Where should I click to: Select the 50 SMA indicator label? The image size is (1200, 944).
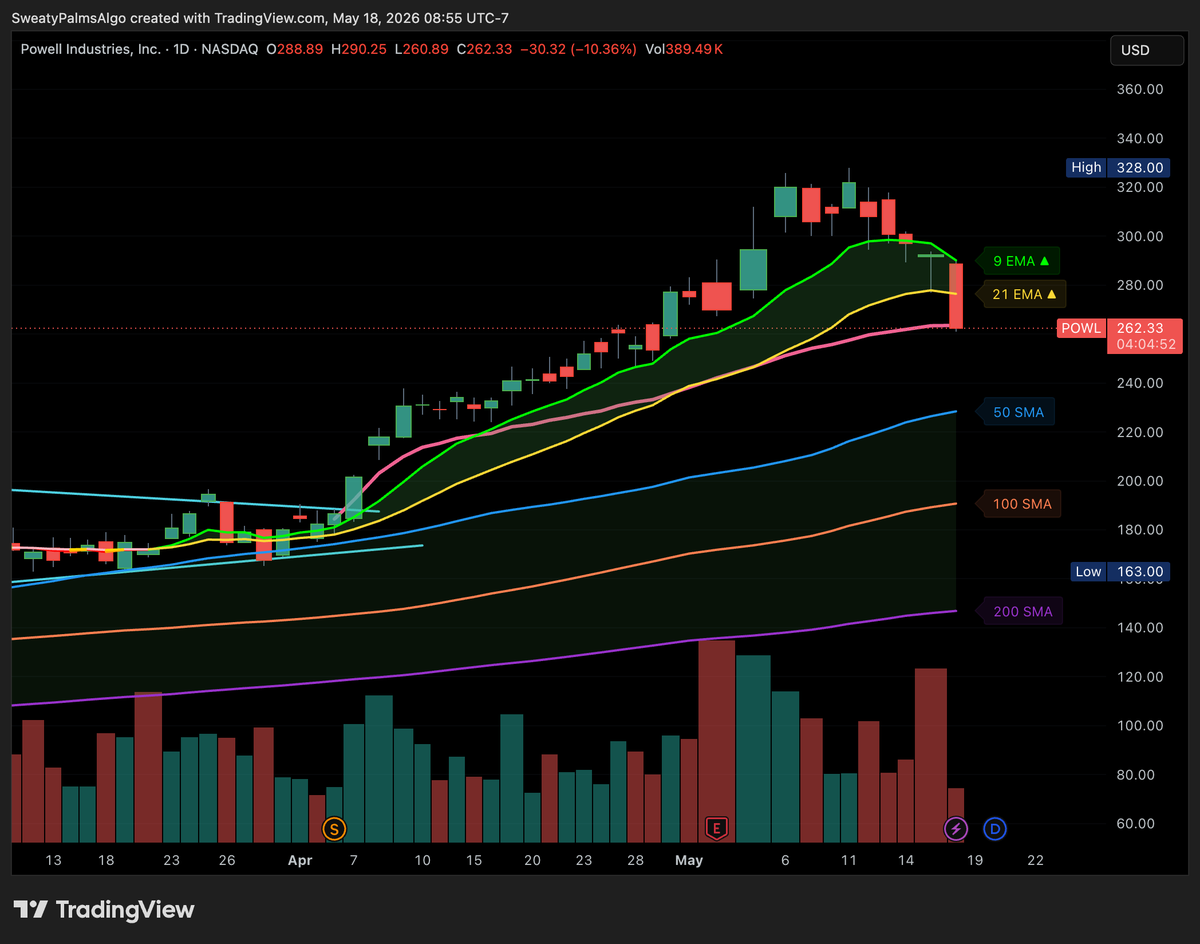pyautogui.click(x=1017, y=412)
